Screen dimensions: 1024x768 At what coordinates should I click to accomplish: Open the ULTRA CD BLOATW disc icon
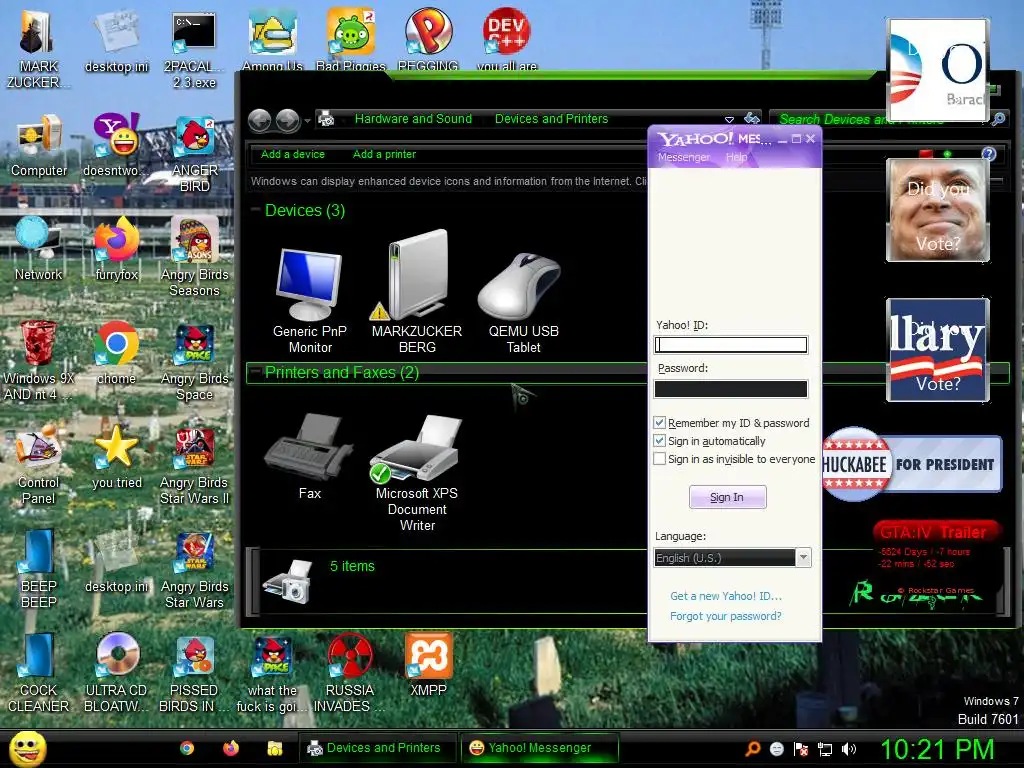pyautogui.click(x=116, y=673)
